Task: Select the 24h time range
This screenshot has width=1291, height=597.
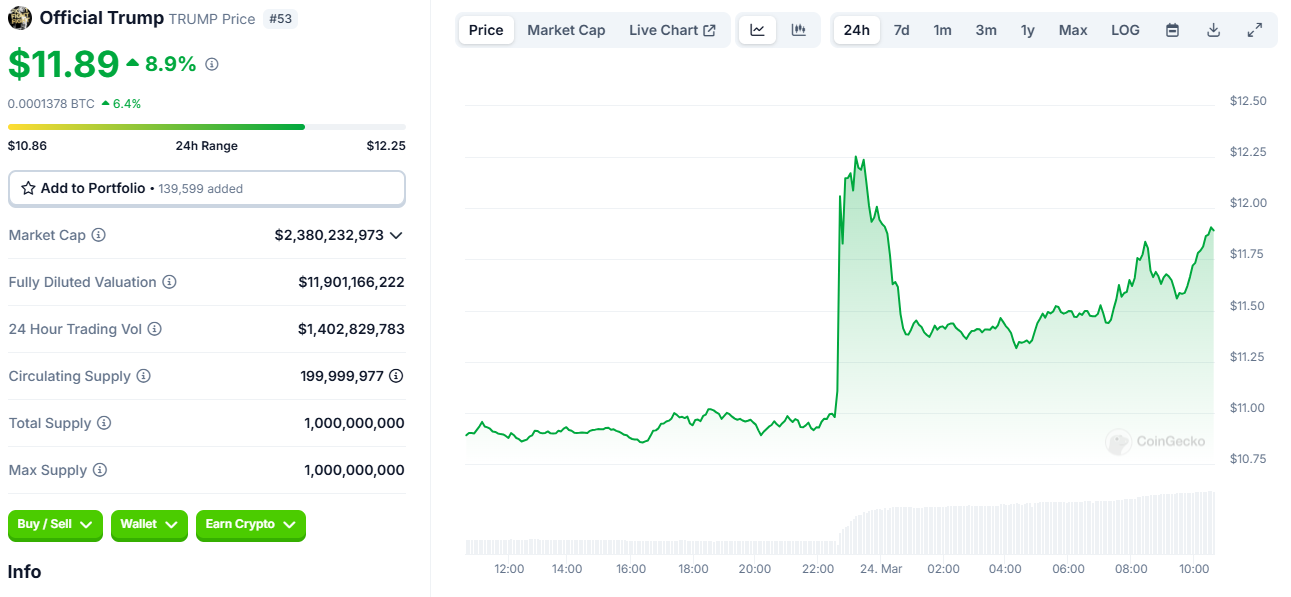Action: pos(856,30)
